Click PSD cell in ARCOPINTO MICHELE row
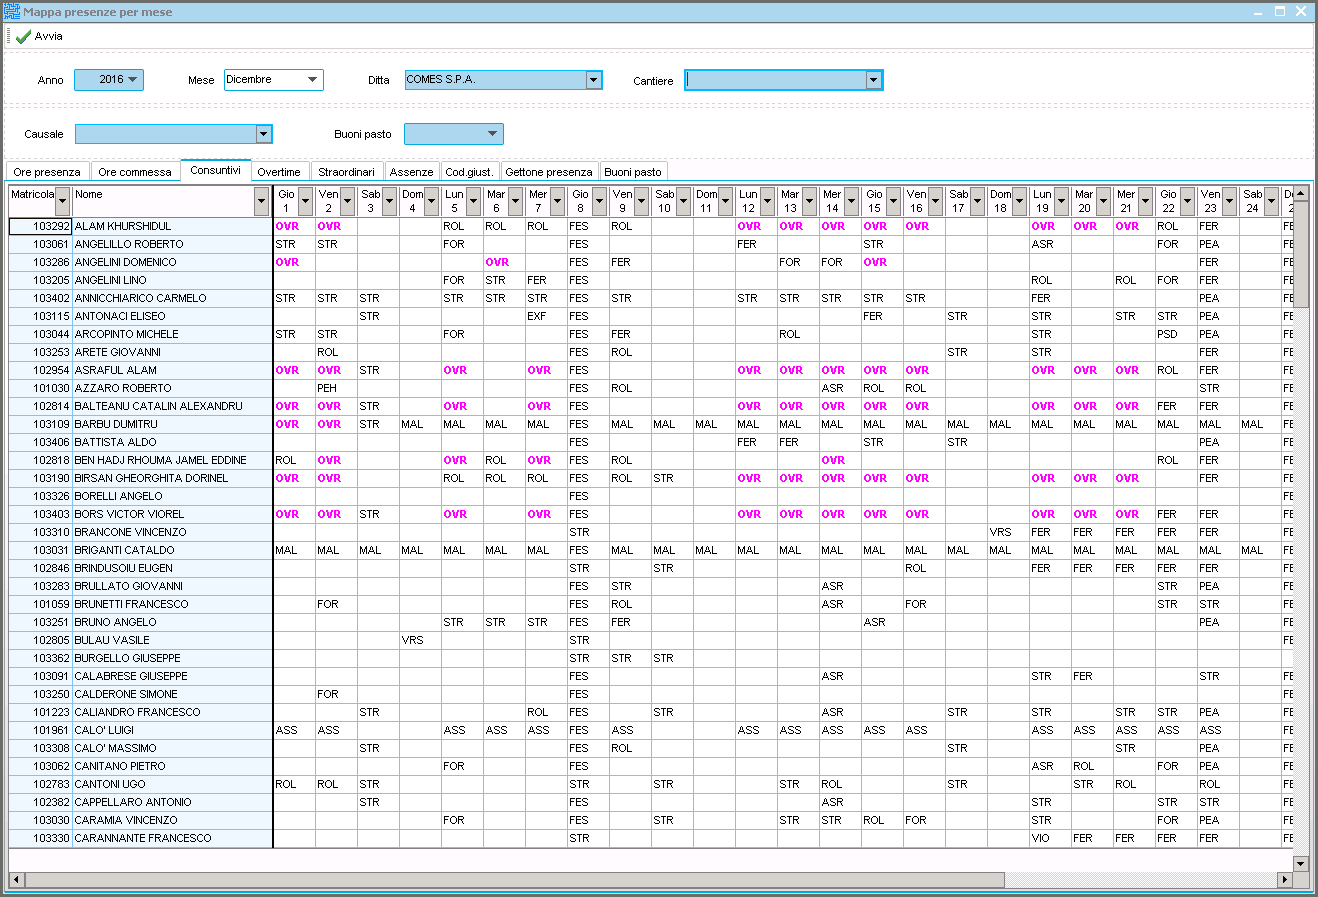The height and width of the screenshot is (897, 1318). point(1176,334)
